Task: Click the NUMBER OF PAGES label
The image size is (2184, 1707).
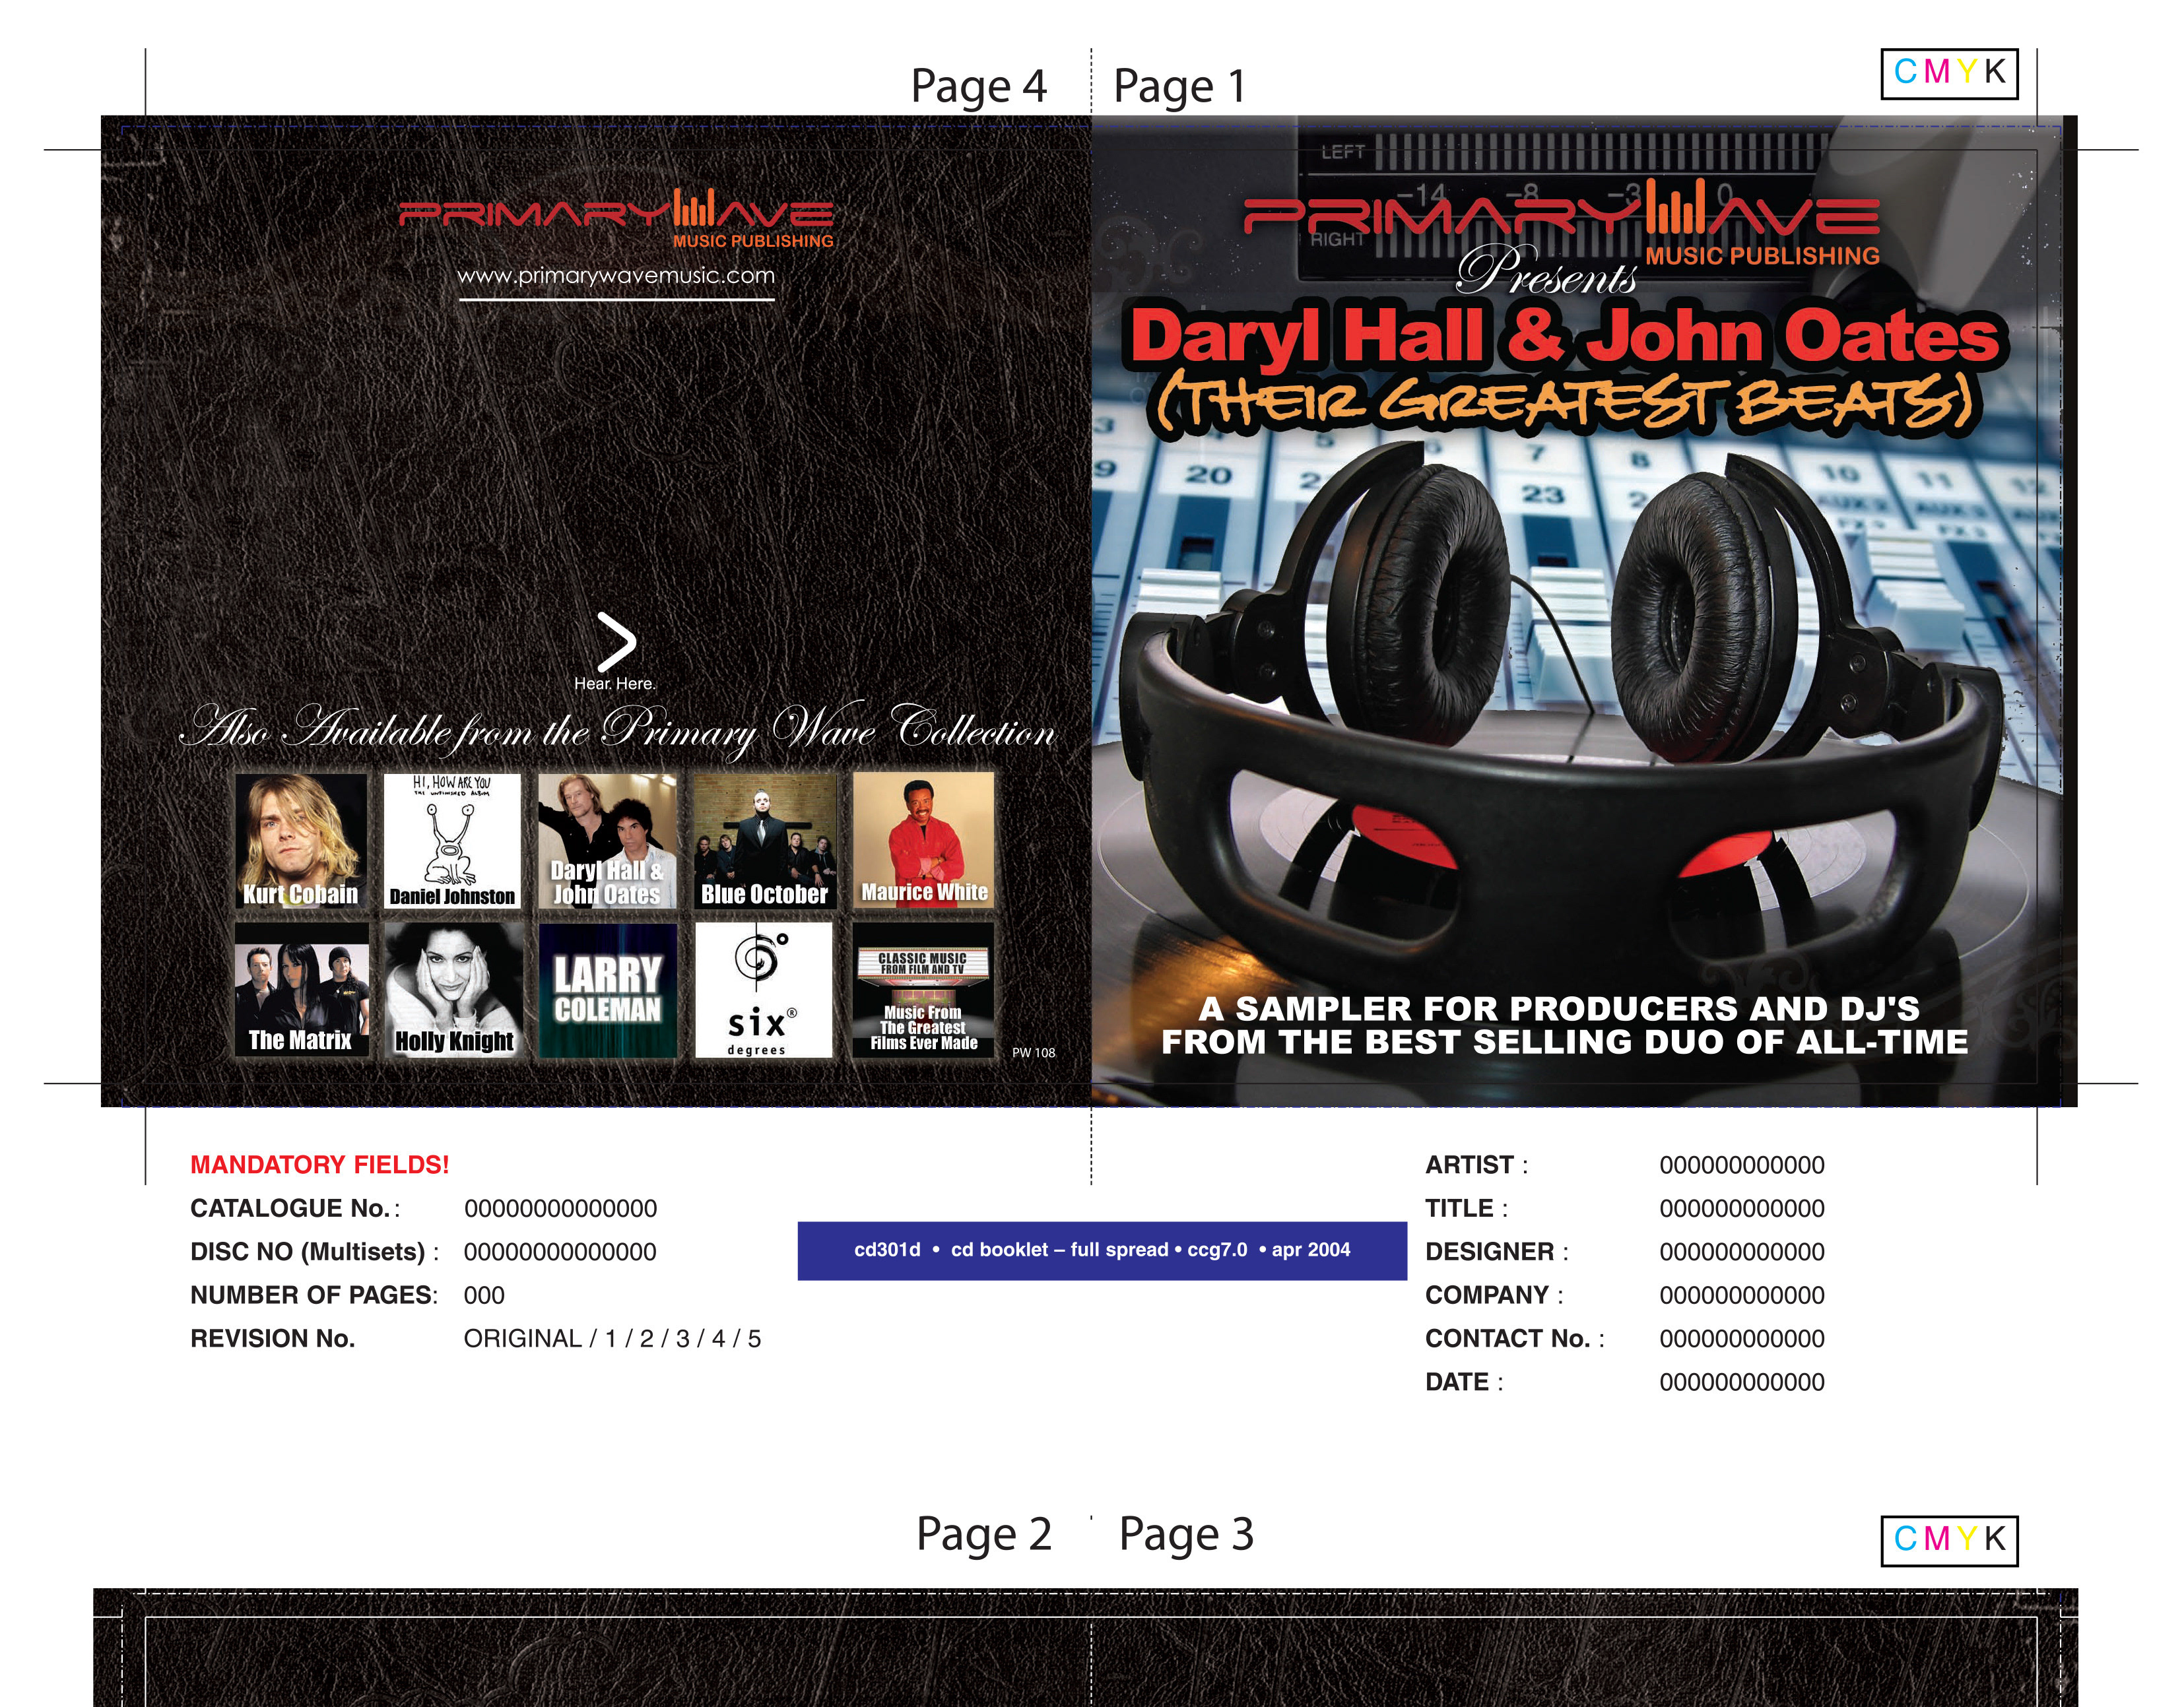Action: 314,1296
